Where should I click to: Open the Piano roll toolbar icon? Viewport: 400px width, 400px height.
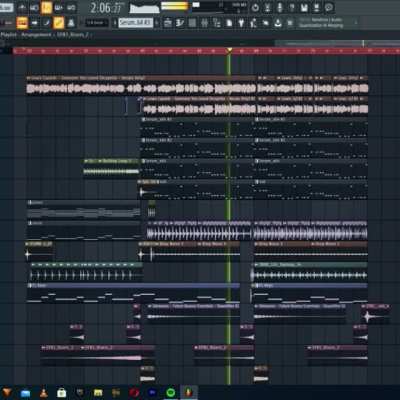tap(180, 23)
